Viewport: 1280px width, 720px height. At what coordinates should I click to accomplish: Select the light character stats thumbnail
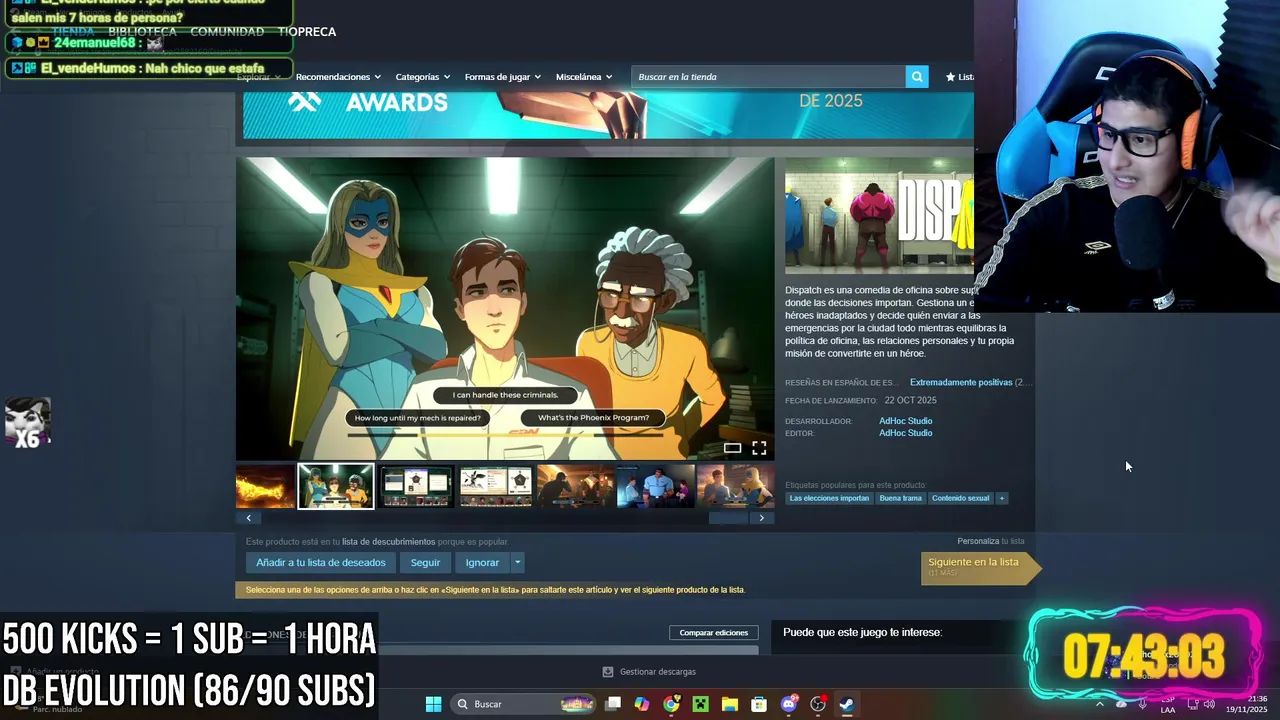pos(495,486)
